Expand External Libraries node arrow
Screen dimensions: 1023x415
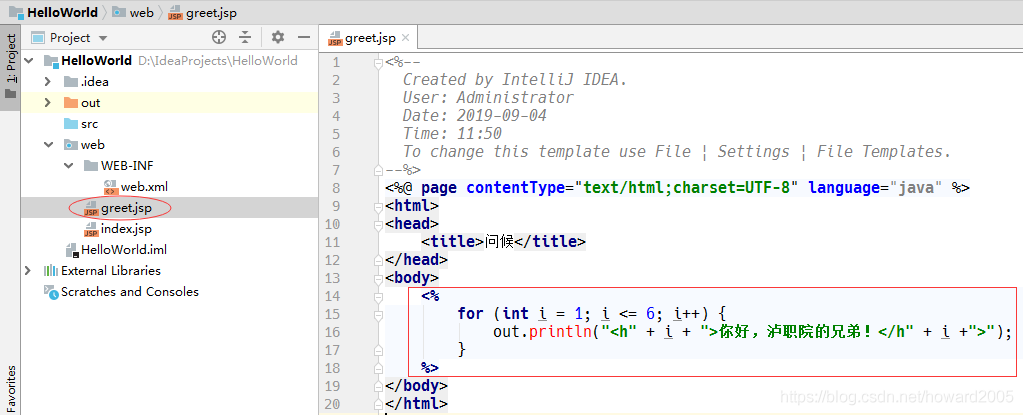[28, 270]
